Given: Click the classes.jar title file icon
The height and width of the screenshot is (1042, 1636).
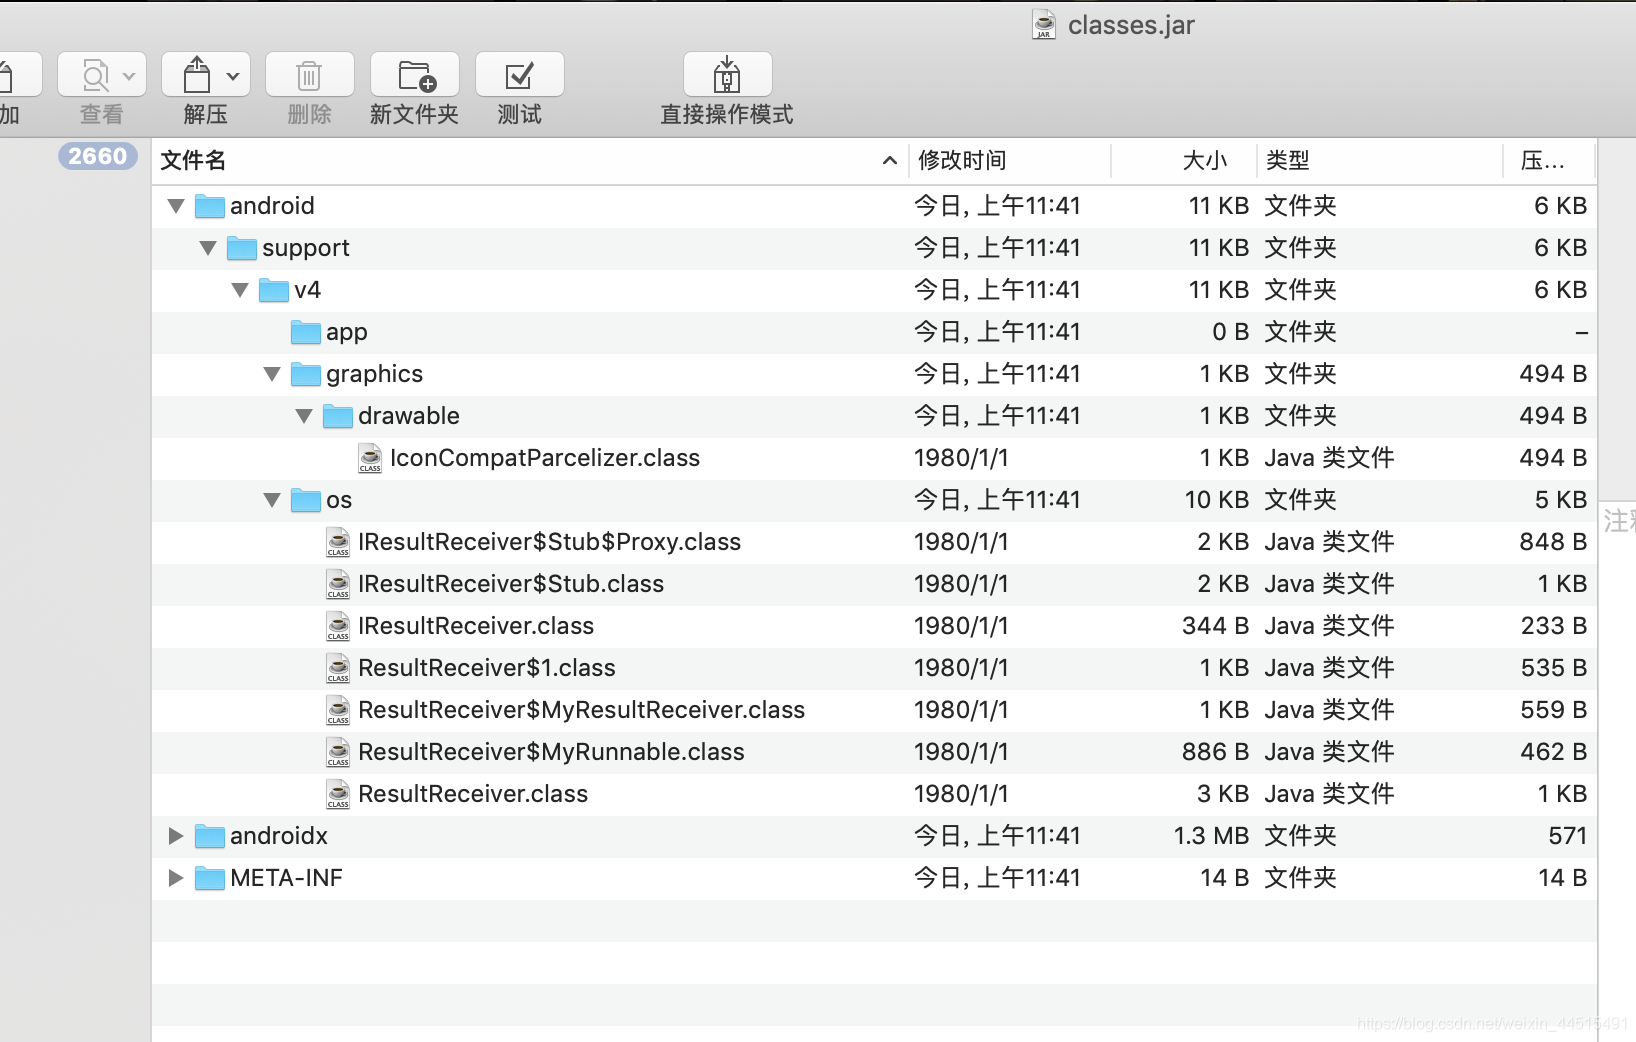Looking at the screenshot, I should coord(1044,25).
